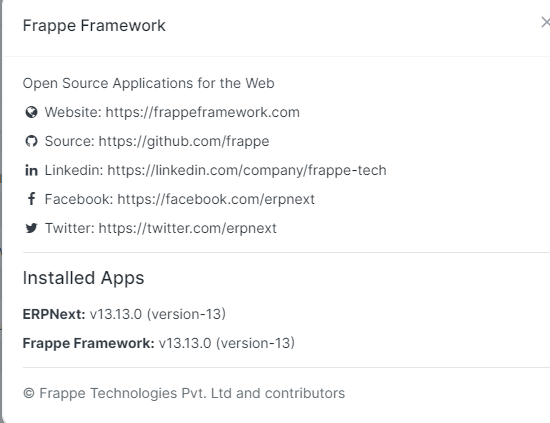The image size is (550, 423).
Task: Click the 'ERPNext:' app label
Action: click(x=54, y=314)
